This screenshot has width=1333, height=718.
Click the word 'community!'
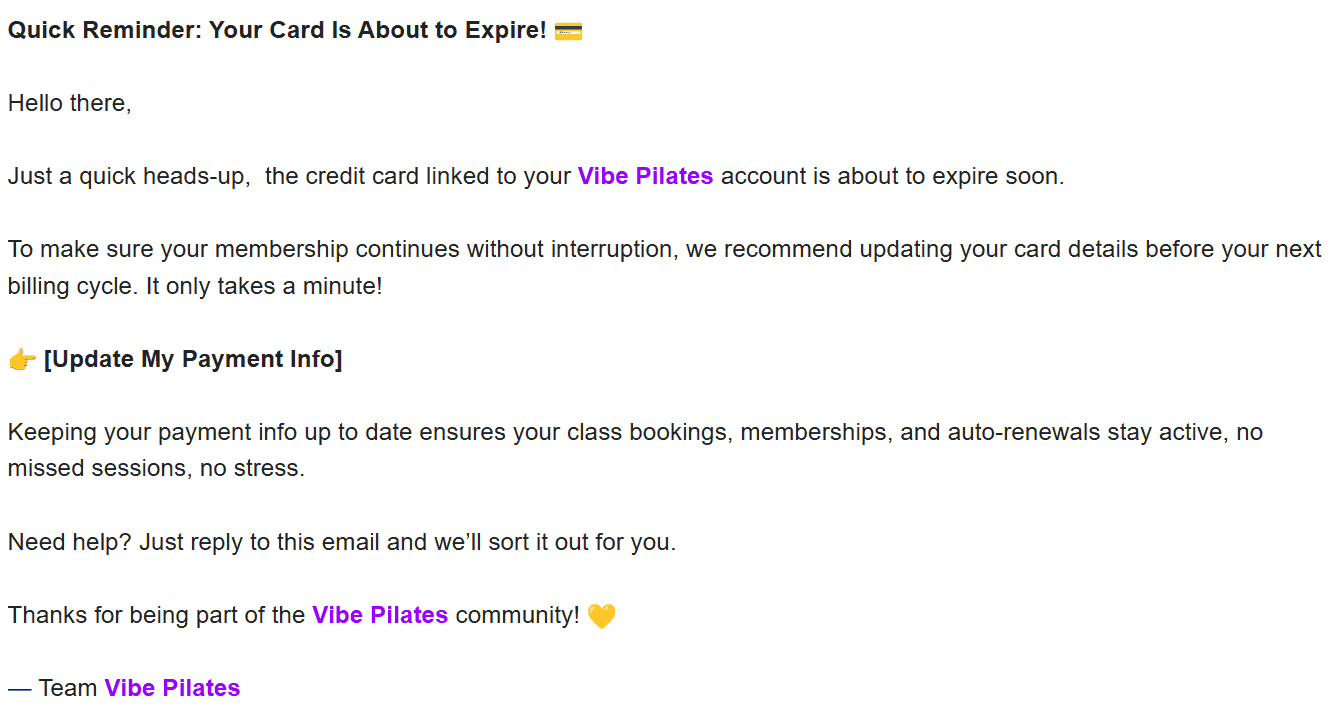click(517, 615)
